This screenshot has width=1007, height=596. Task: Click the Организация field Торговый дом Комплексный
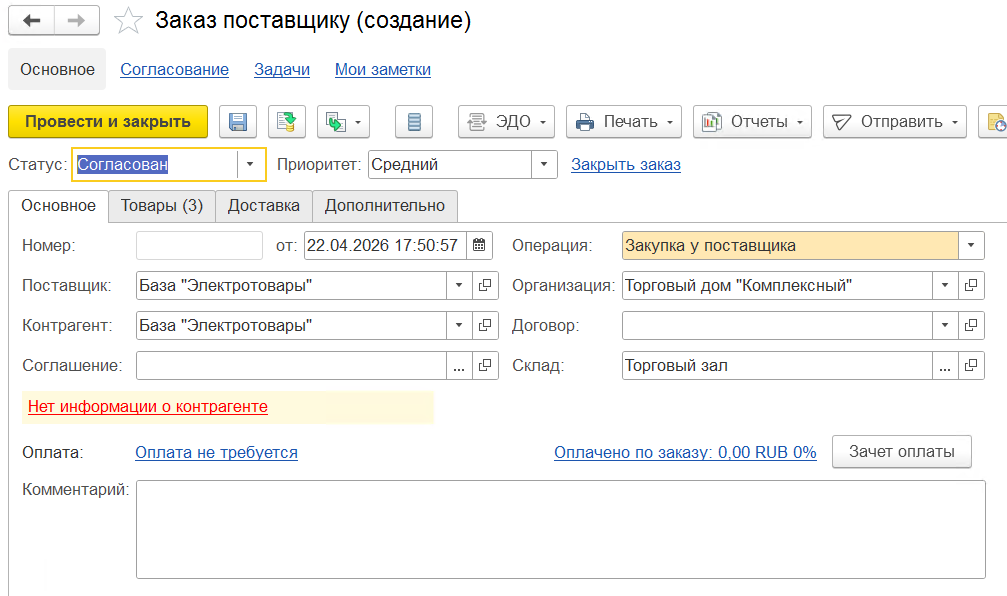coord(777,285)
